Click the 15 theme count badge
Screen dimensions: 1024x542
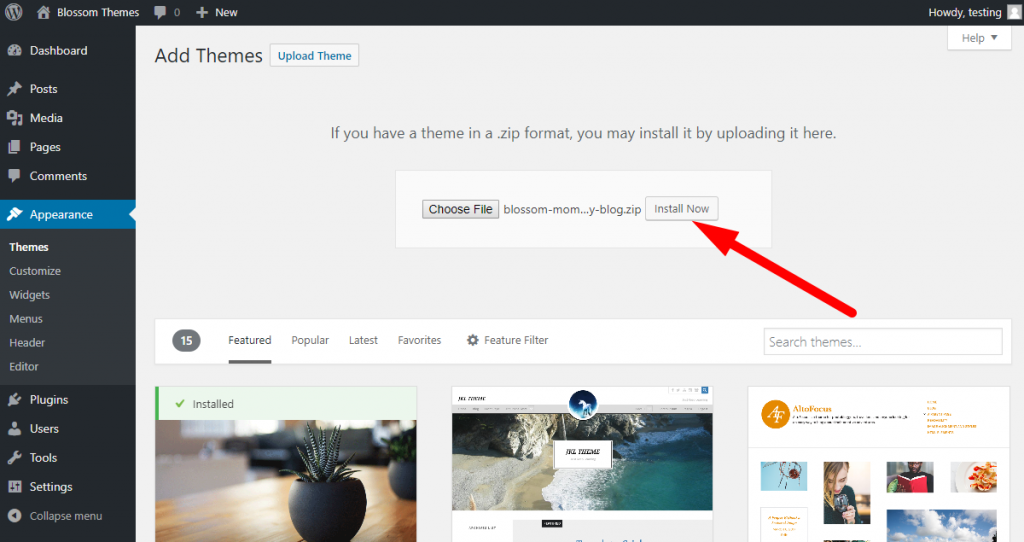186,340
